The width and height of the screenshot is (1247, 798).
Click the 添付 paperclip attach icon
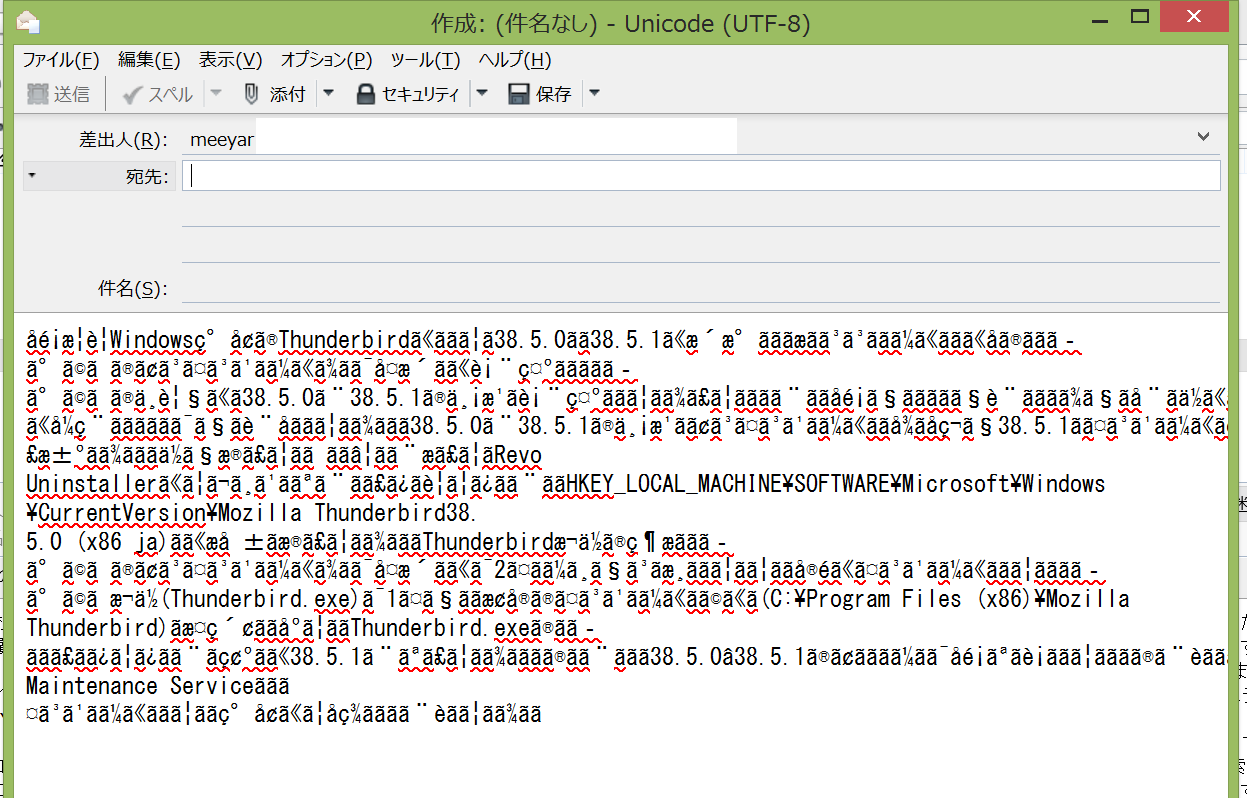[x=252, y=94]
